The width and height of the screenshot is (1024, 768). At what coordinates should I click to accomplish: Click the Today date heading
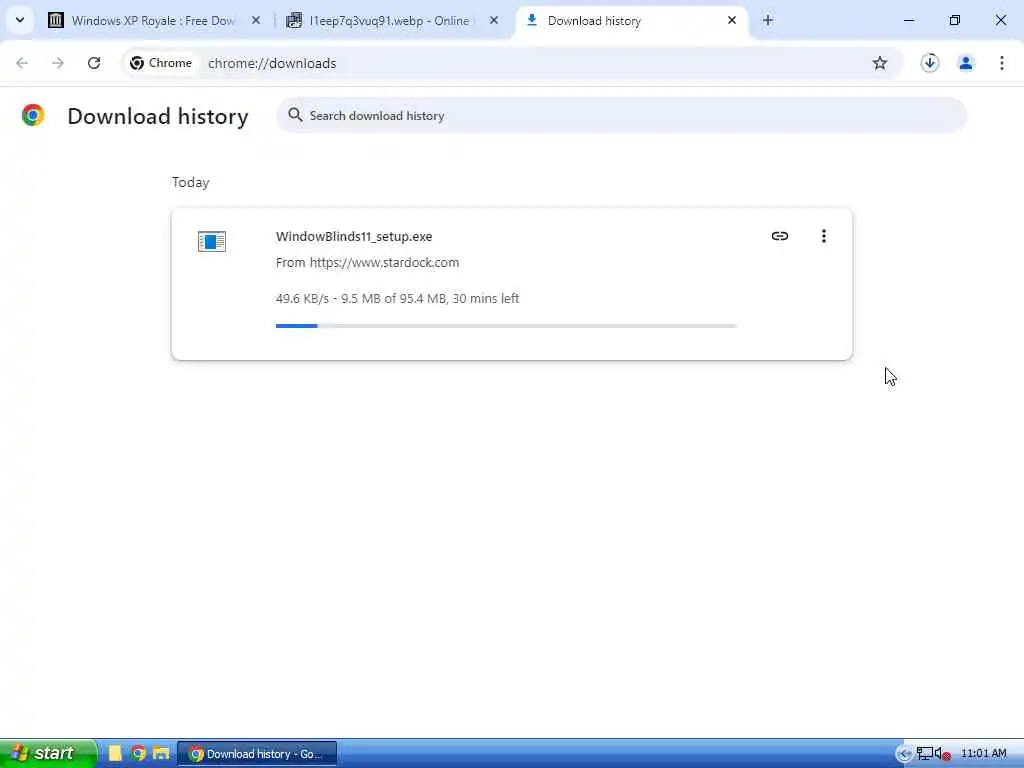(191, 182)
